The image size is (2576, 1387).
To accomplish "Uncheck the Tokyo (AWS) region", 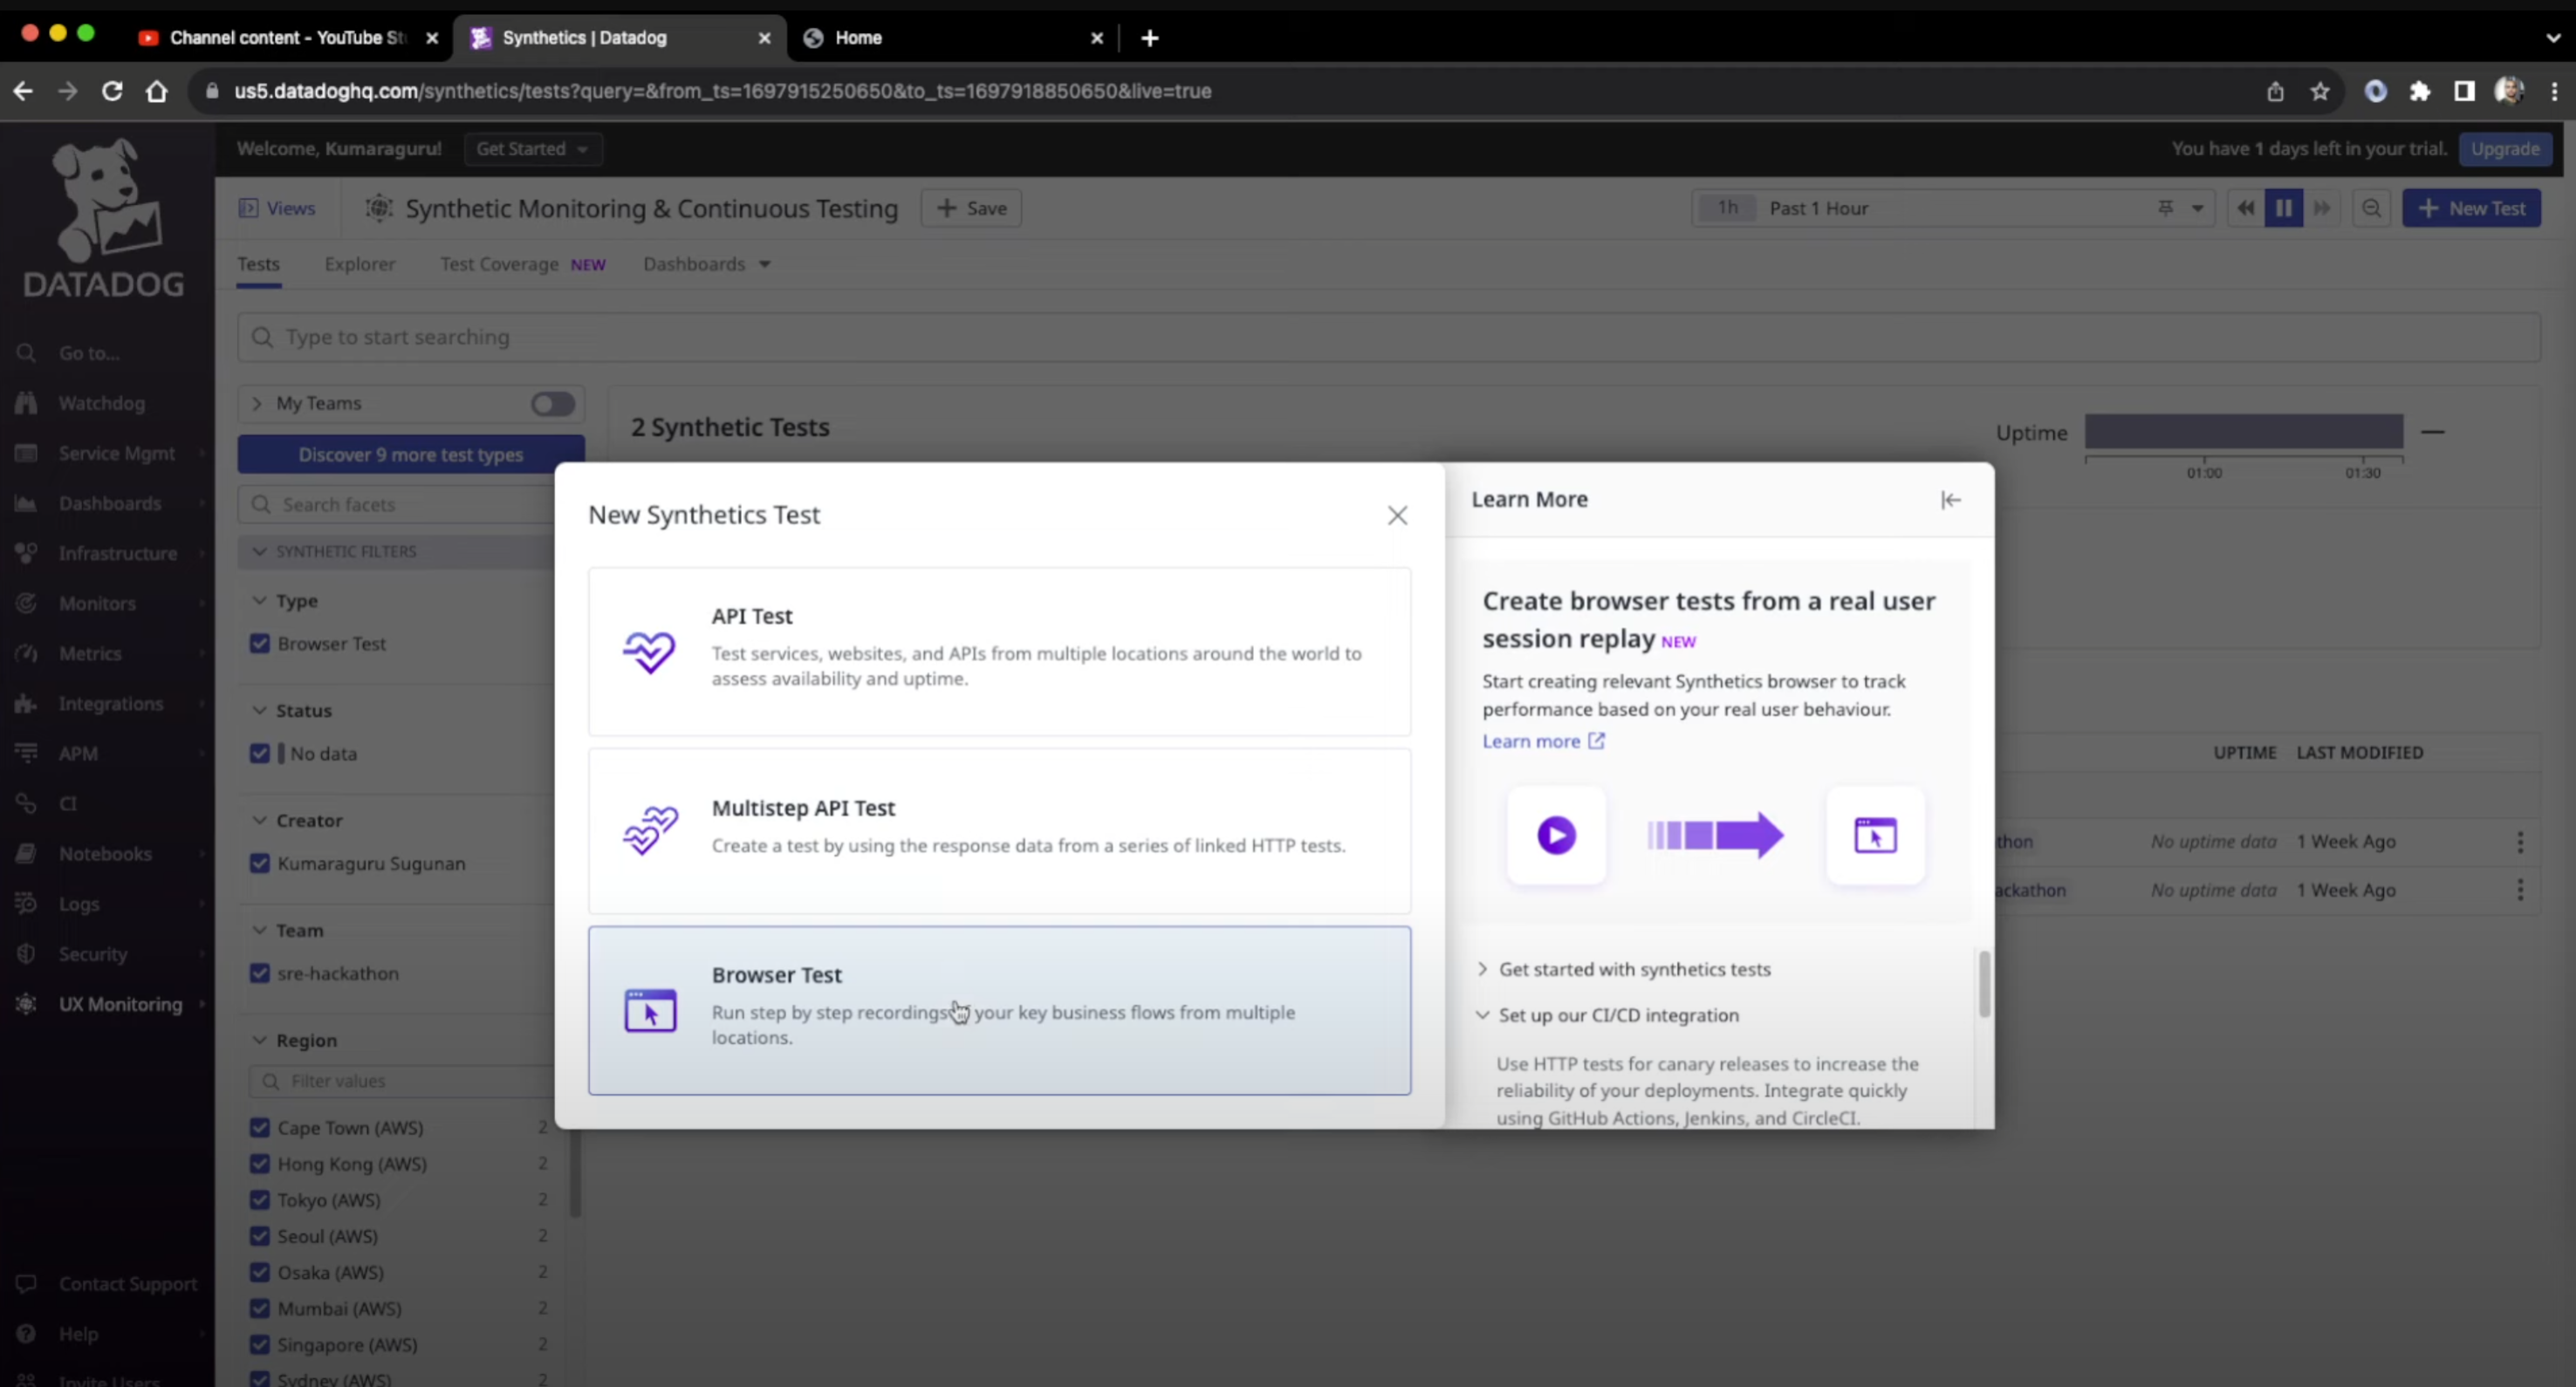I will [x=260, y=1199].
